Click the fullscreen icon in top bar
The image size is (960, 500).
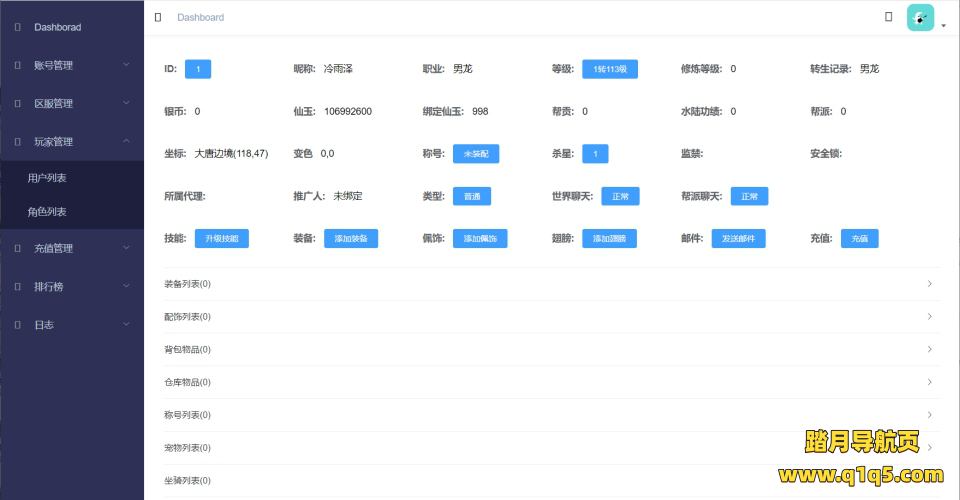point(889,17)
